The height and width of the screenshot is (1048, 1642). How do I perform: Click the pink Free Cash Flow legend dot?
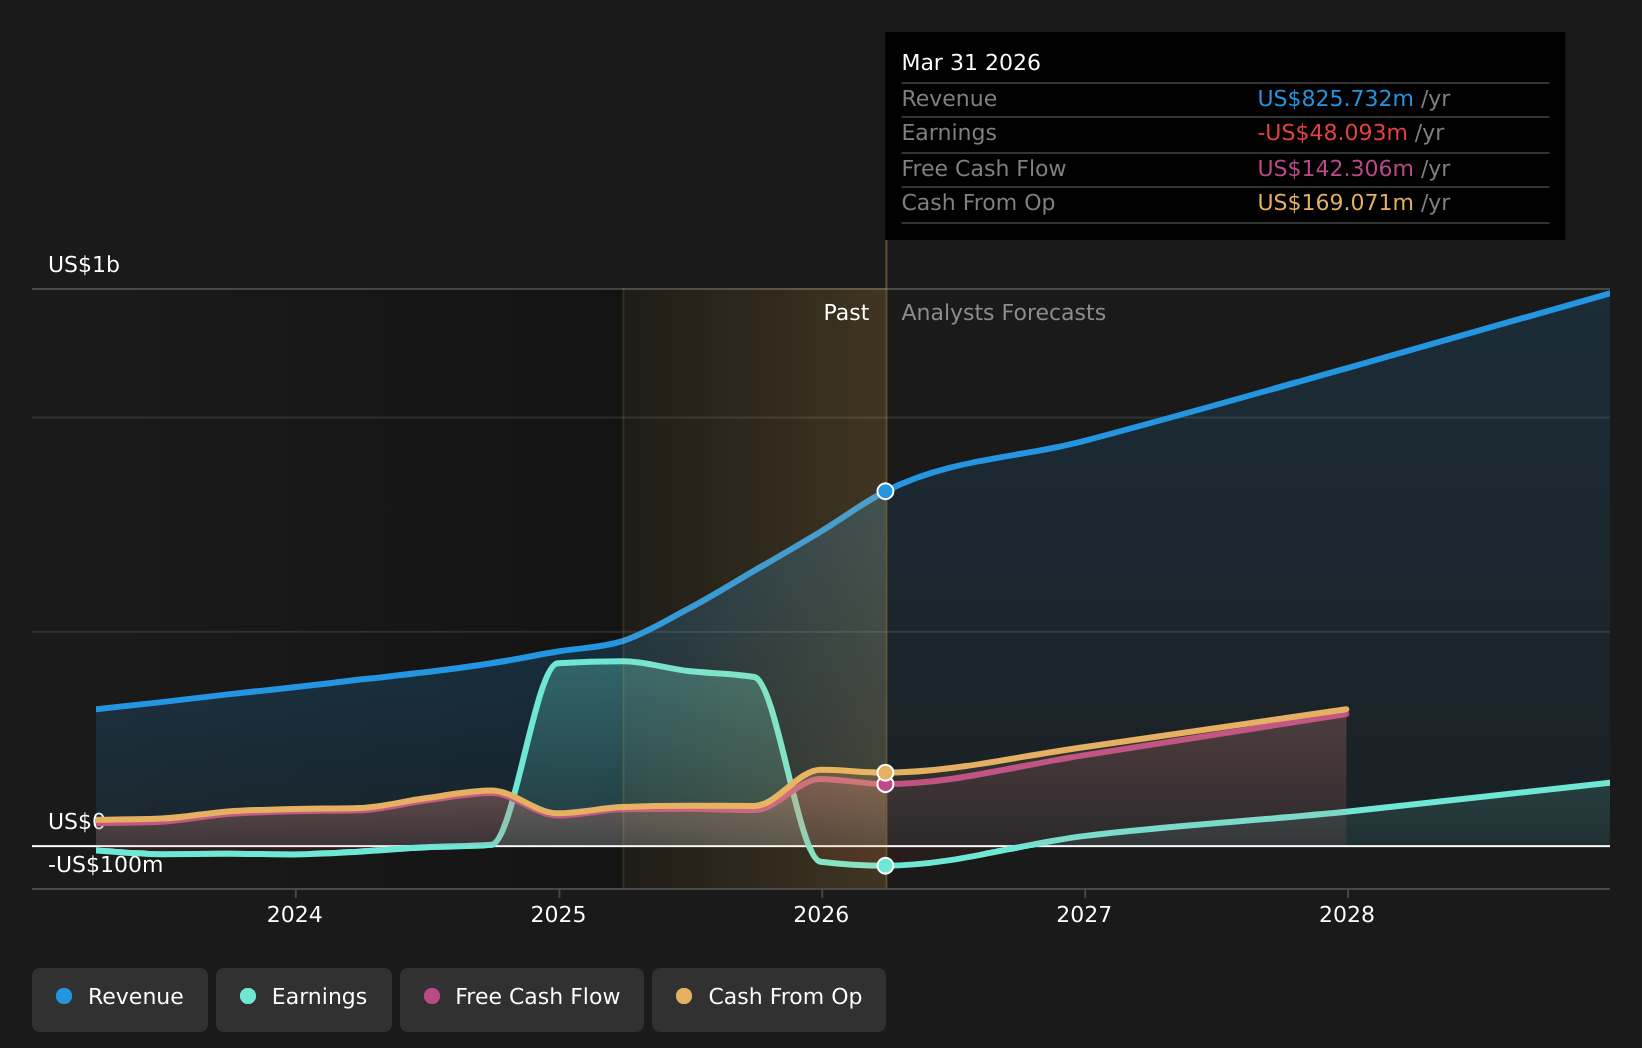[x=432, y=996]
